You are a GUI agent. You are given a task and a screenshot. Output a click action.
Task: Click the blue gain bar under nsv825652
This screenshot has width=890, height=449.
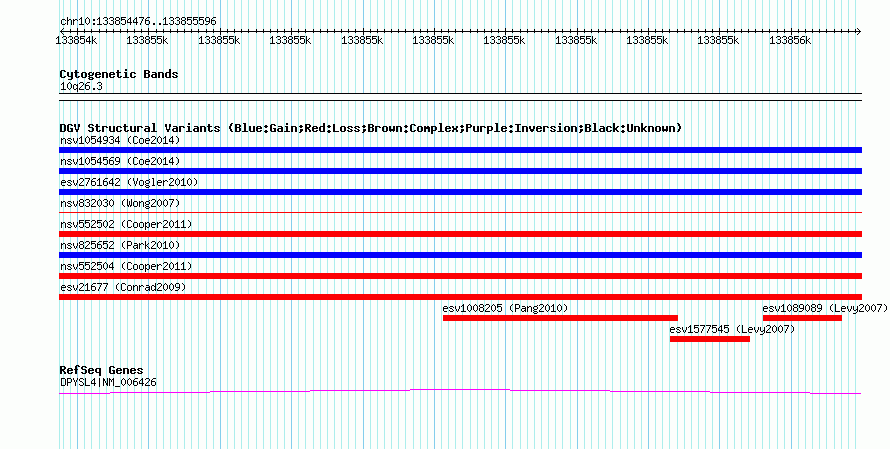pos(460,255)
